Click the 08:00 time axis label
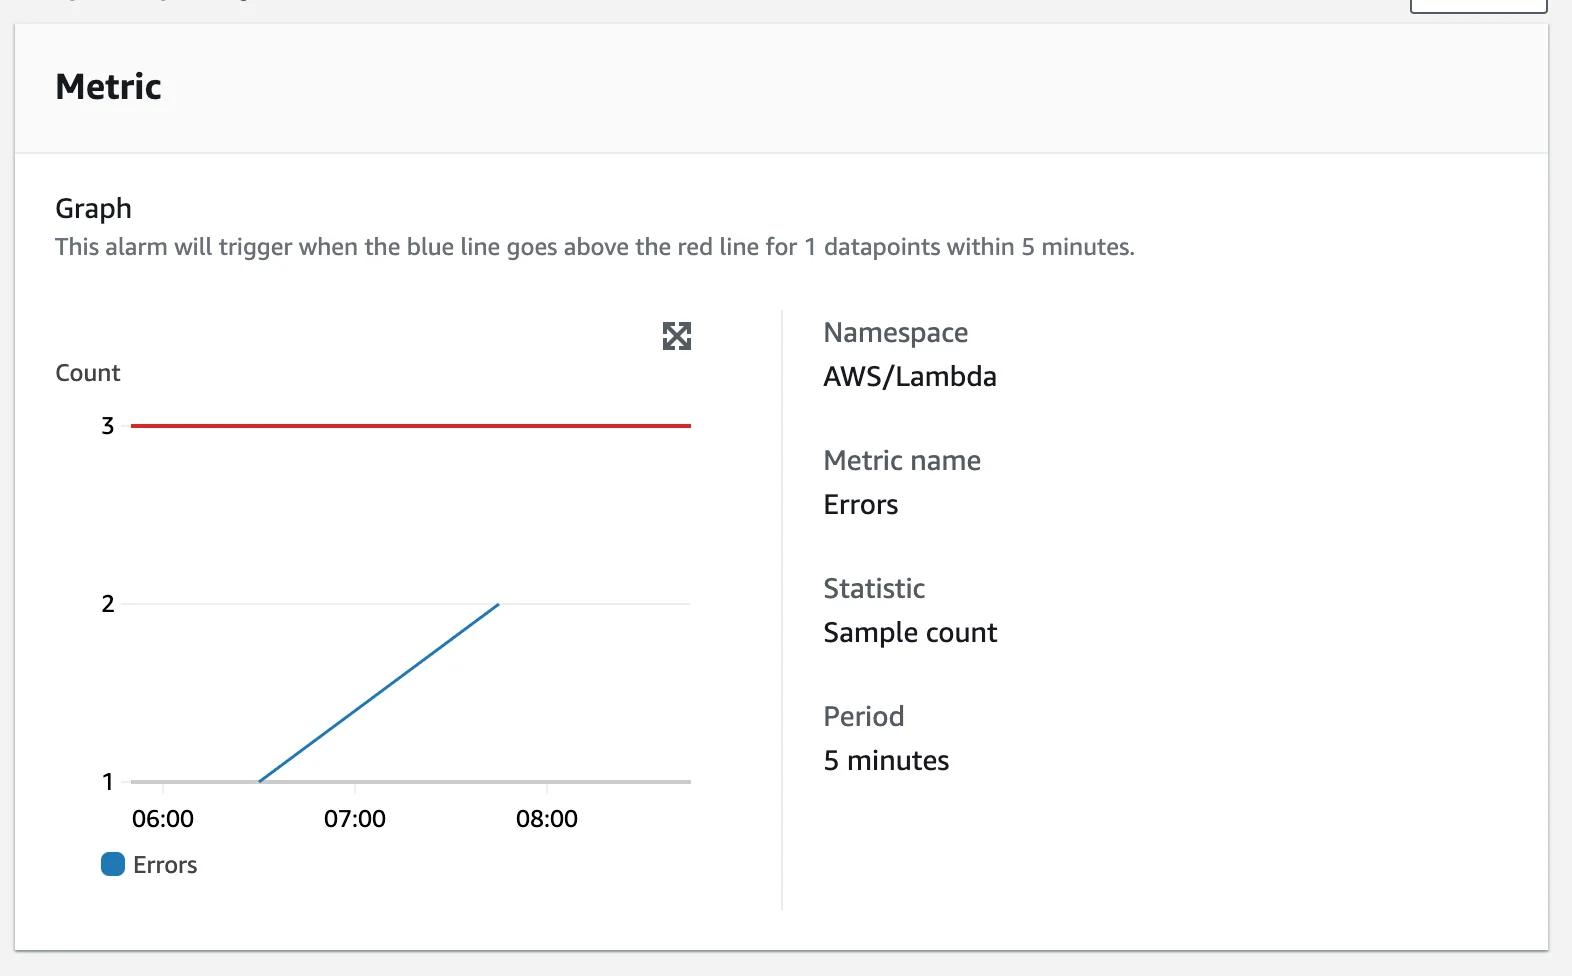This screenshot has width=1572, height=976. (547, 819)
